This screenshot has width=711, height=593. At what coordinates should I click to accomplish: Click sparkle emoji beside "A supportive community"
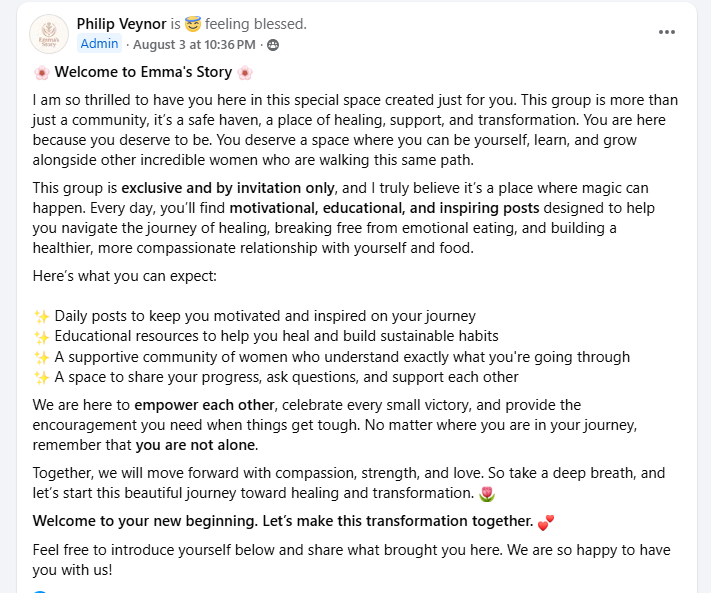42,358
